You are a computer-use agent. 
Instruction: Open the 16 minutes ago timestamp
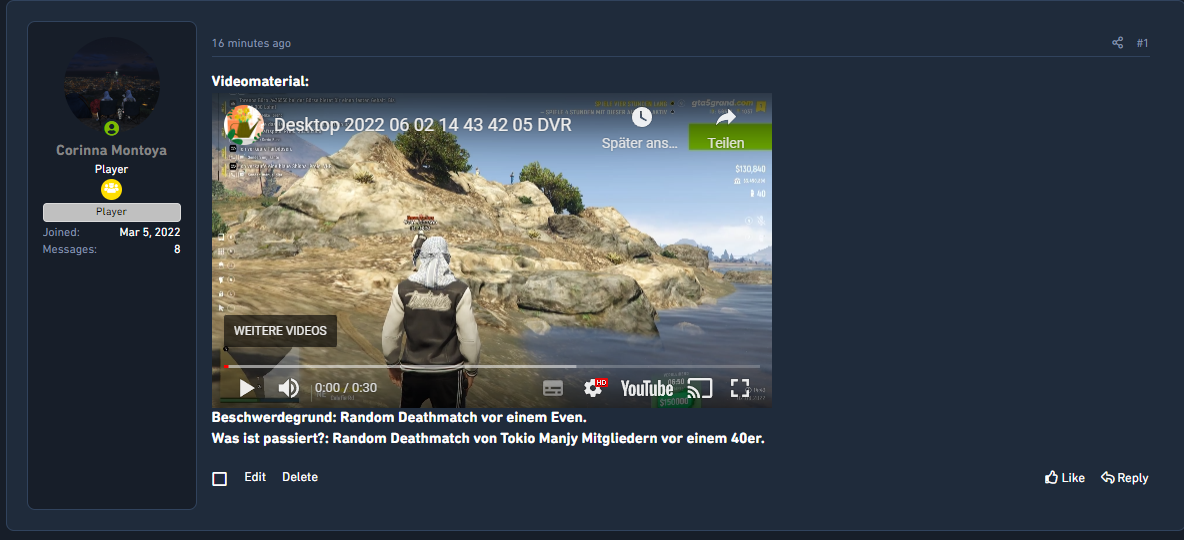[251, 43]
